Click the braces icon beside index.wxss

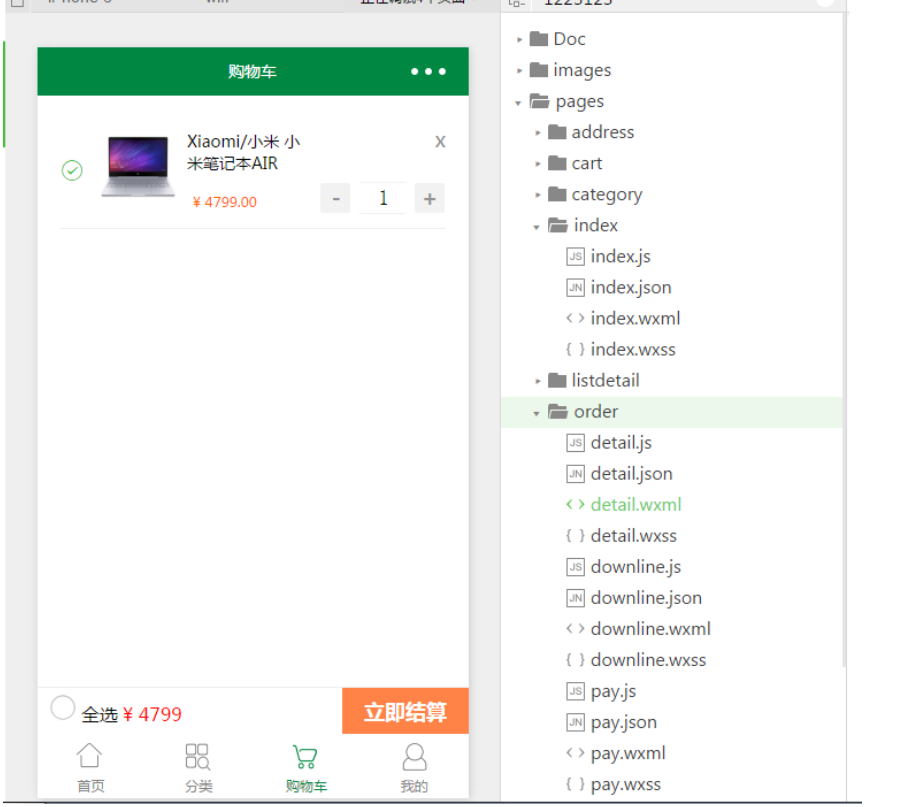tap(576, 349)
